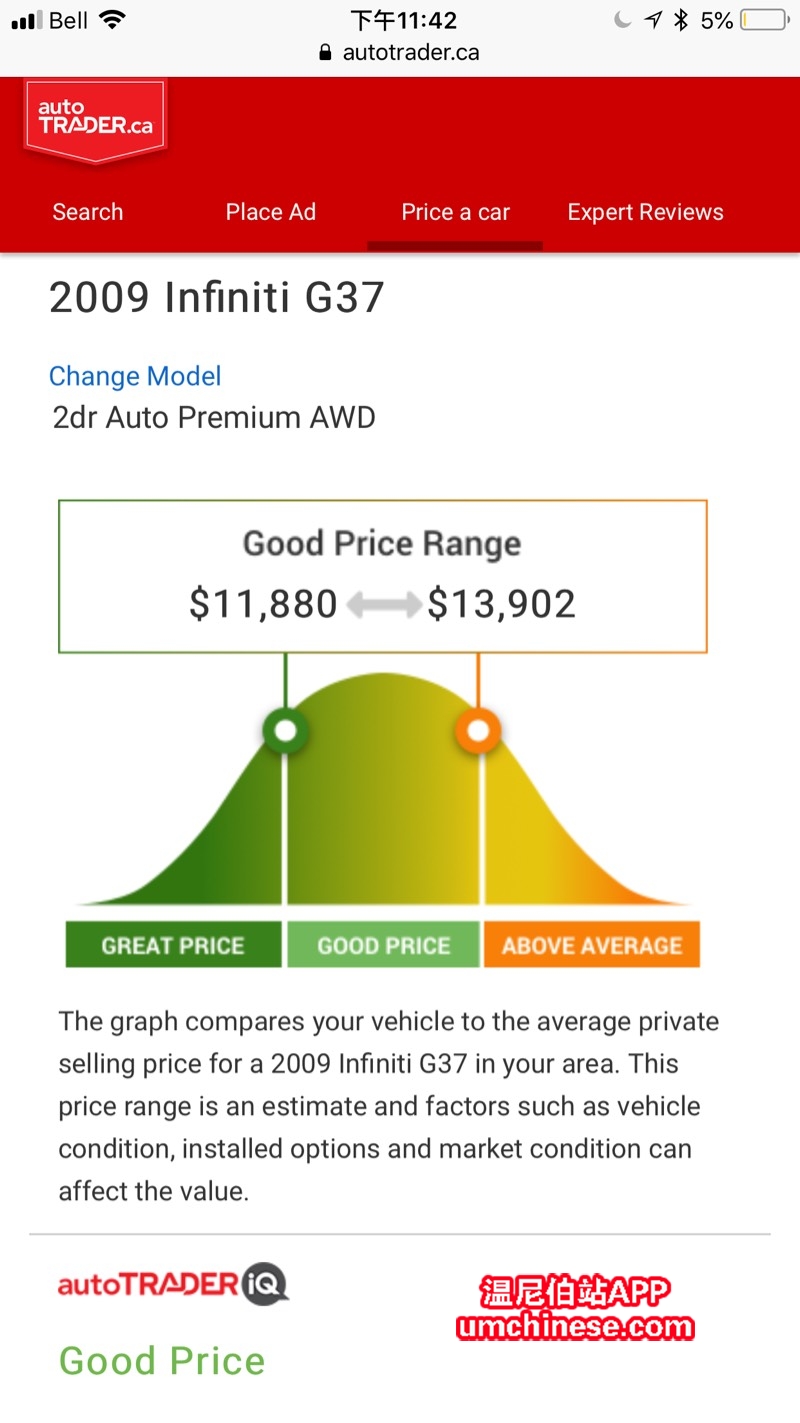Tap the location arrow status icon
Viewport: 800px width, 1423px height.
(x=653, y=20)
